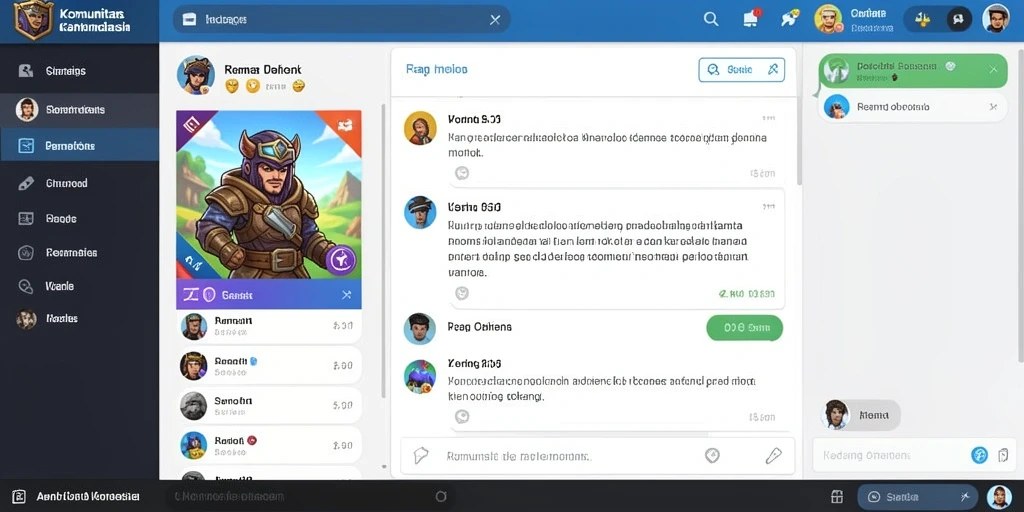The image size is (1024, 512).
Task: Open the grey avatar chat chip
Action: [861, 415]
